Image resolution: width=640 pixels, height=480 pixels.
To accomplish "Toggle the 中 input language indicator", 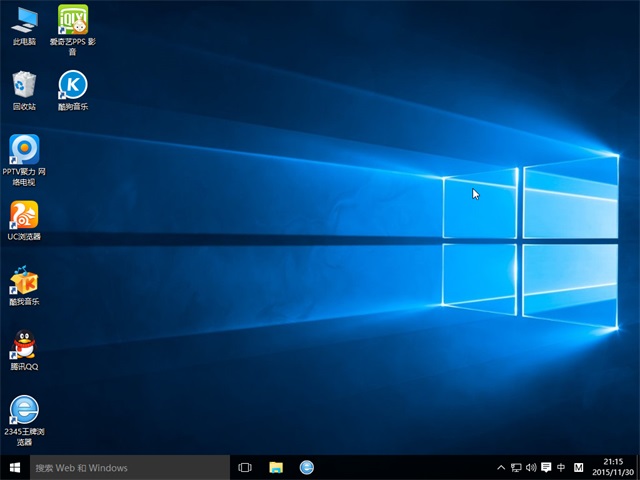I will point(561,467).
